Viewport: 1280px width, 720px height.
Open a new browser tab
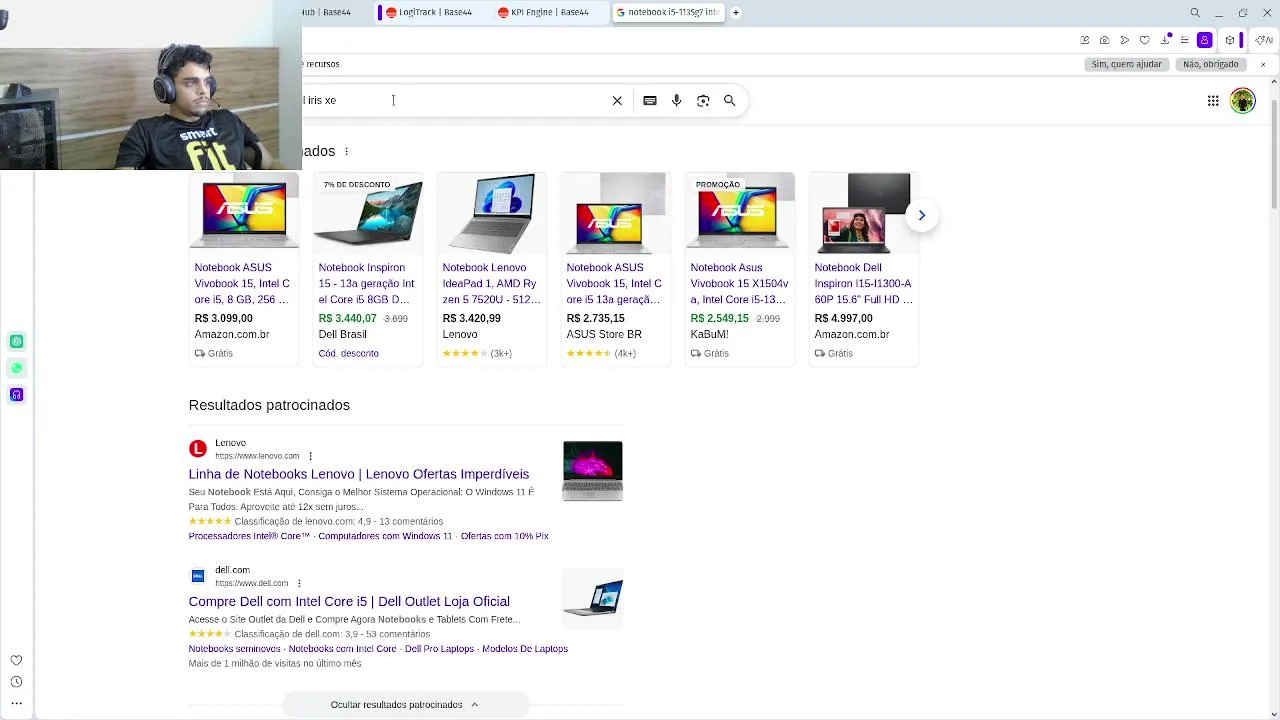tap(736, 12)
